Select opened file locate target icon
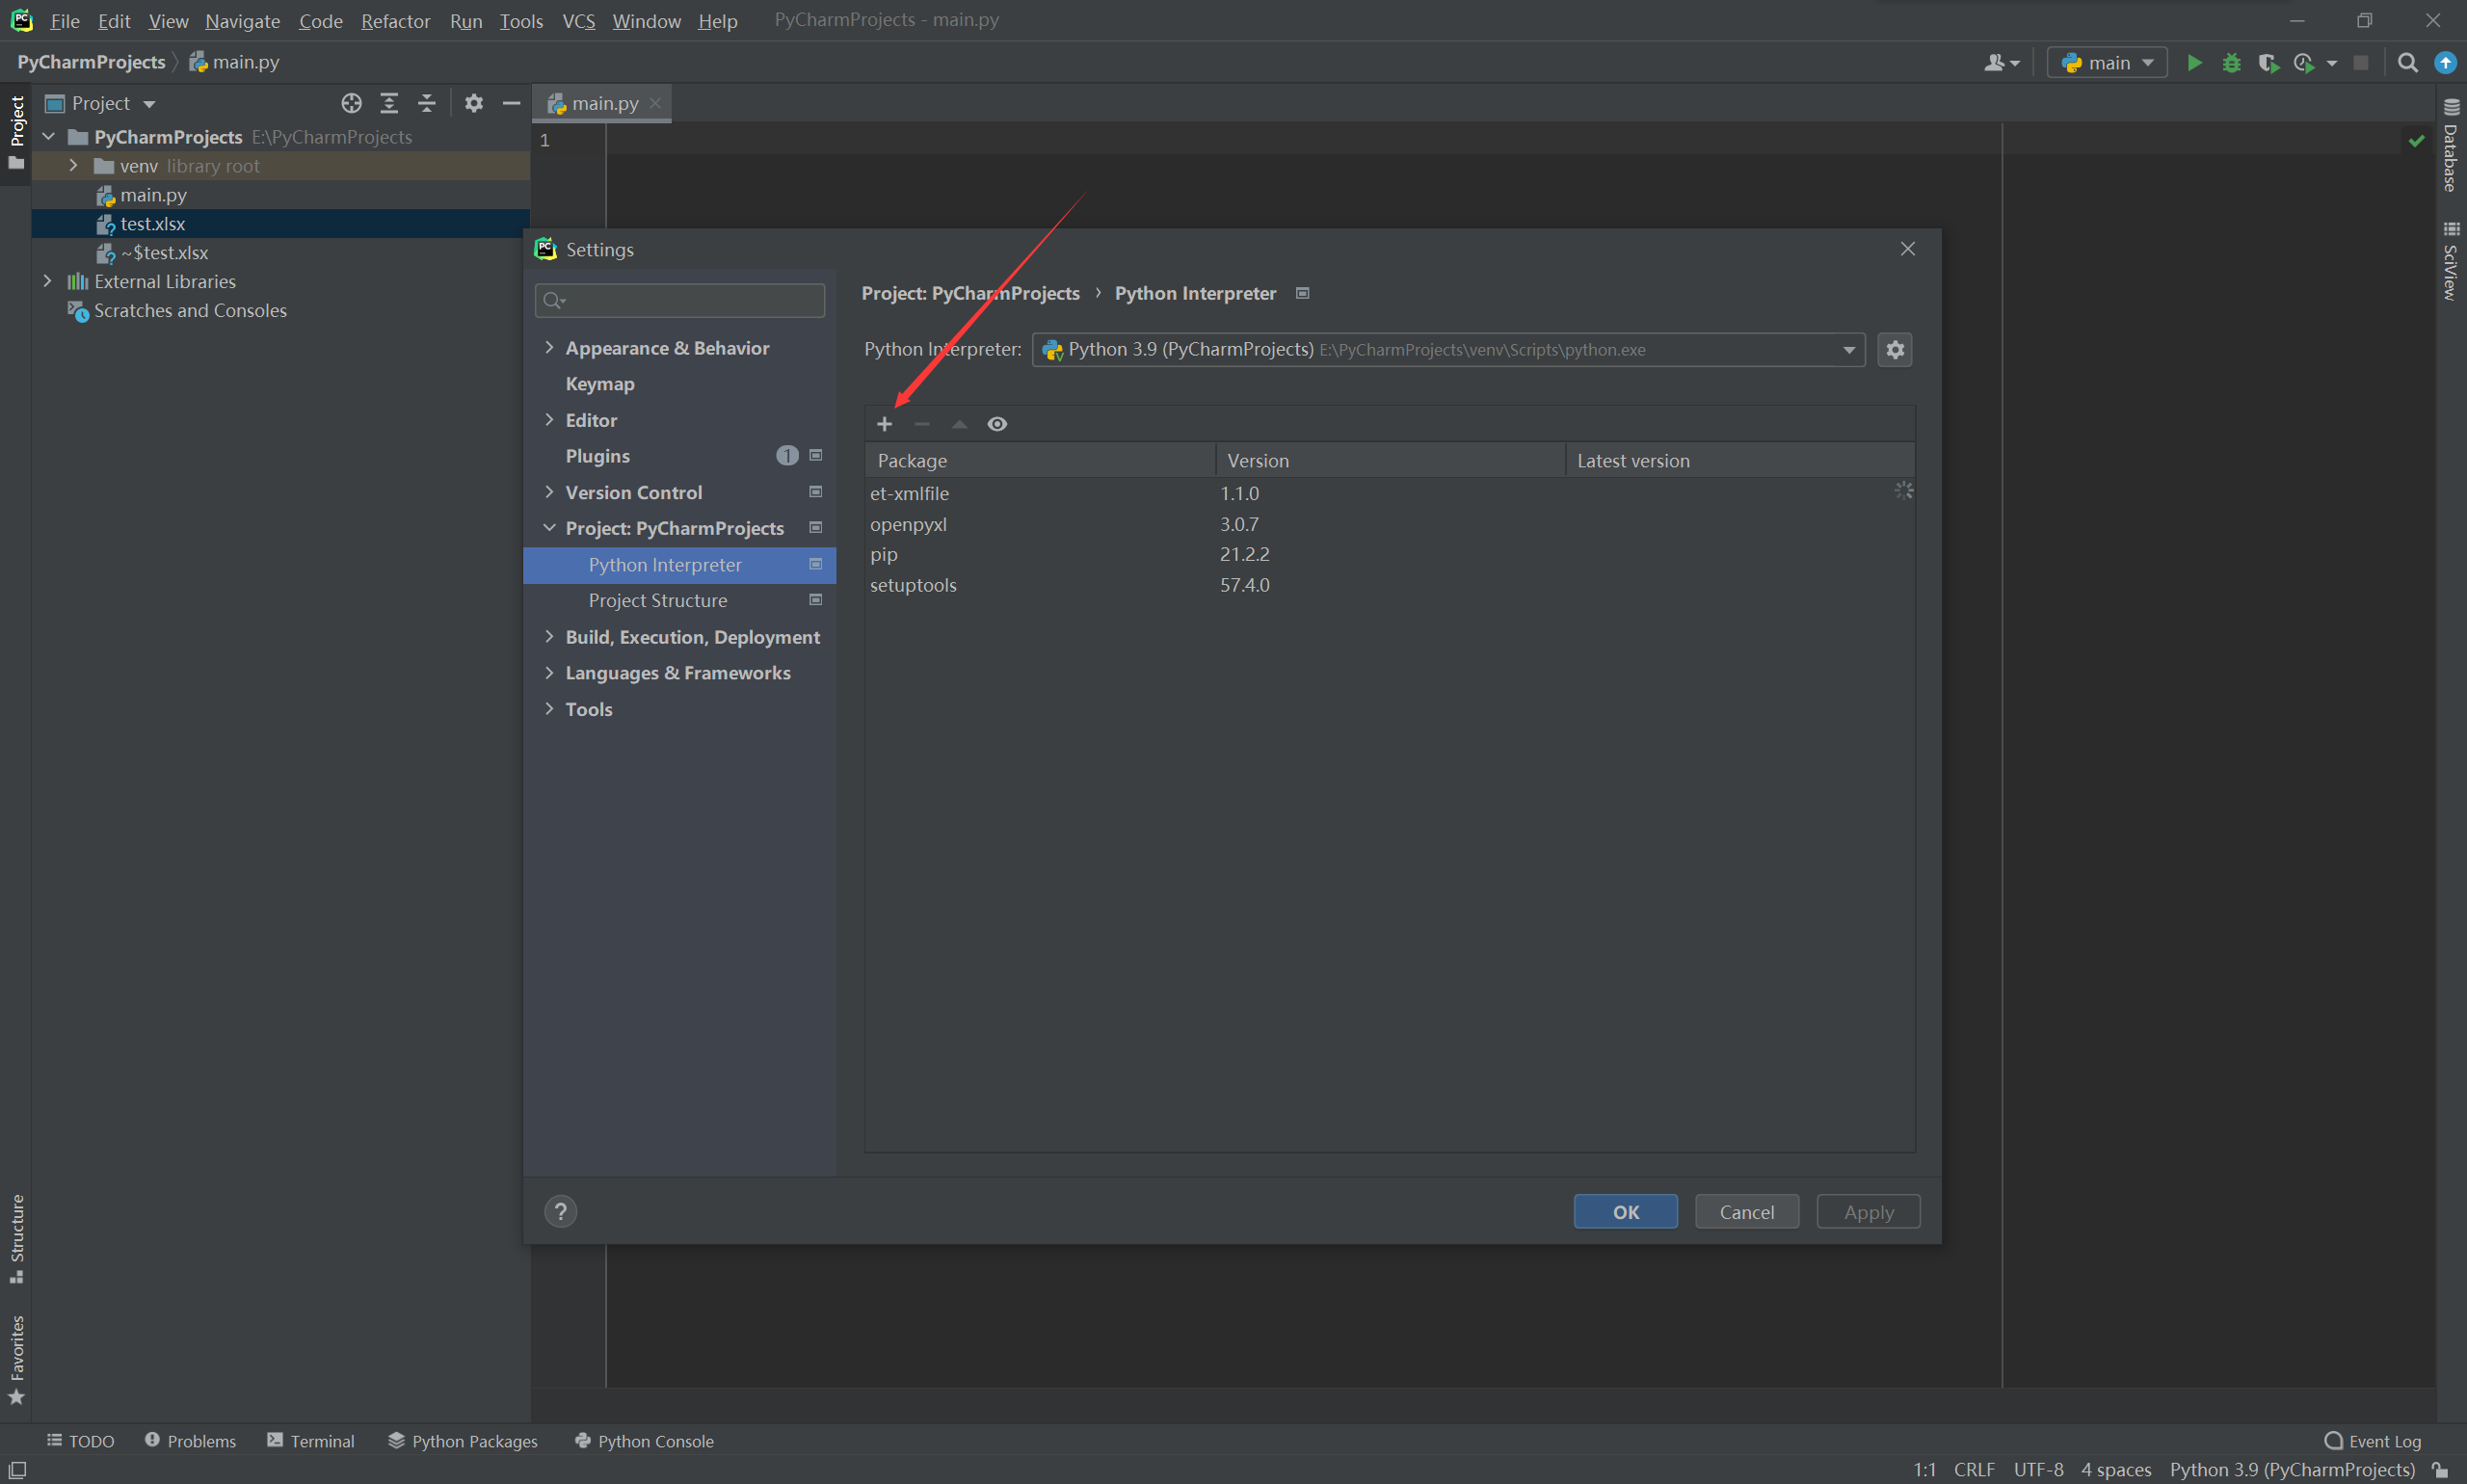This screenshot has height=1484, width=2467. pyautogui.click(x=351, y=103)
